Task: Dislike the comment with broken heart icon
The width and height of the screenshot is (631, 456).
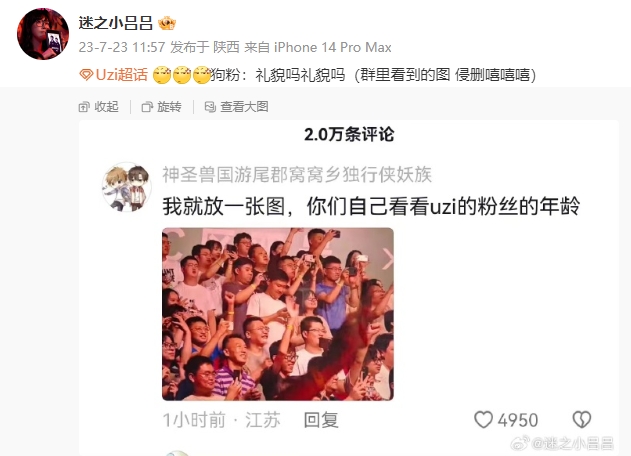Action: point(582,420)
